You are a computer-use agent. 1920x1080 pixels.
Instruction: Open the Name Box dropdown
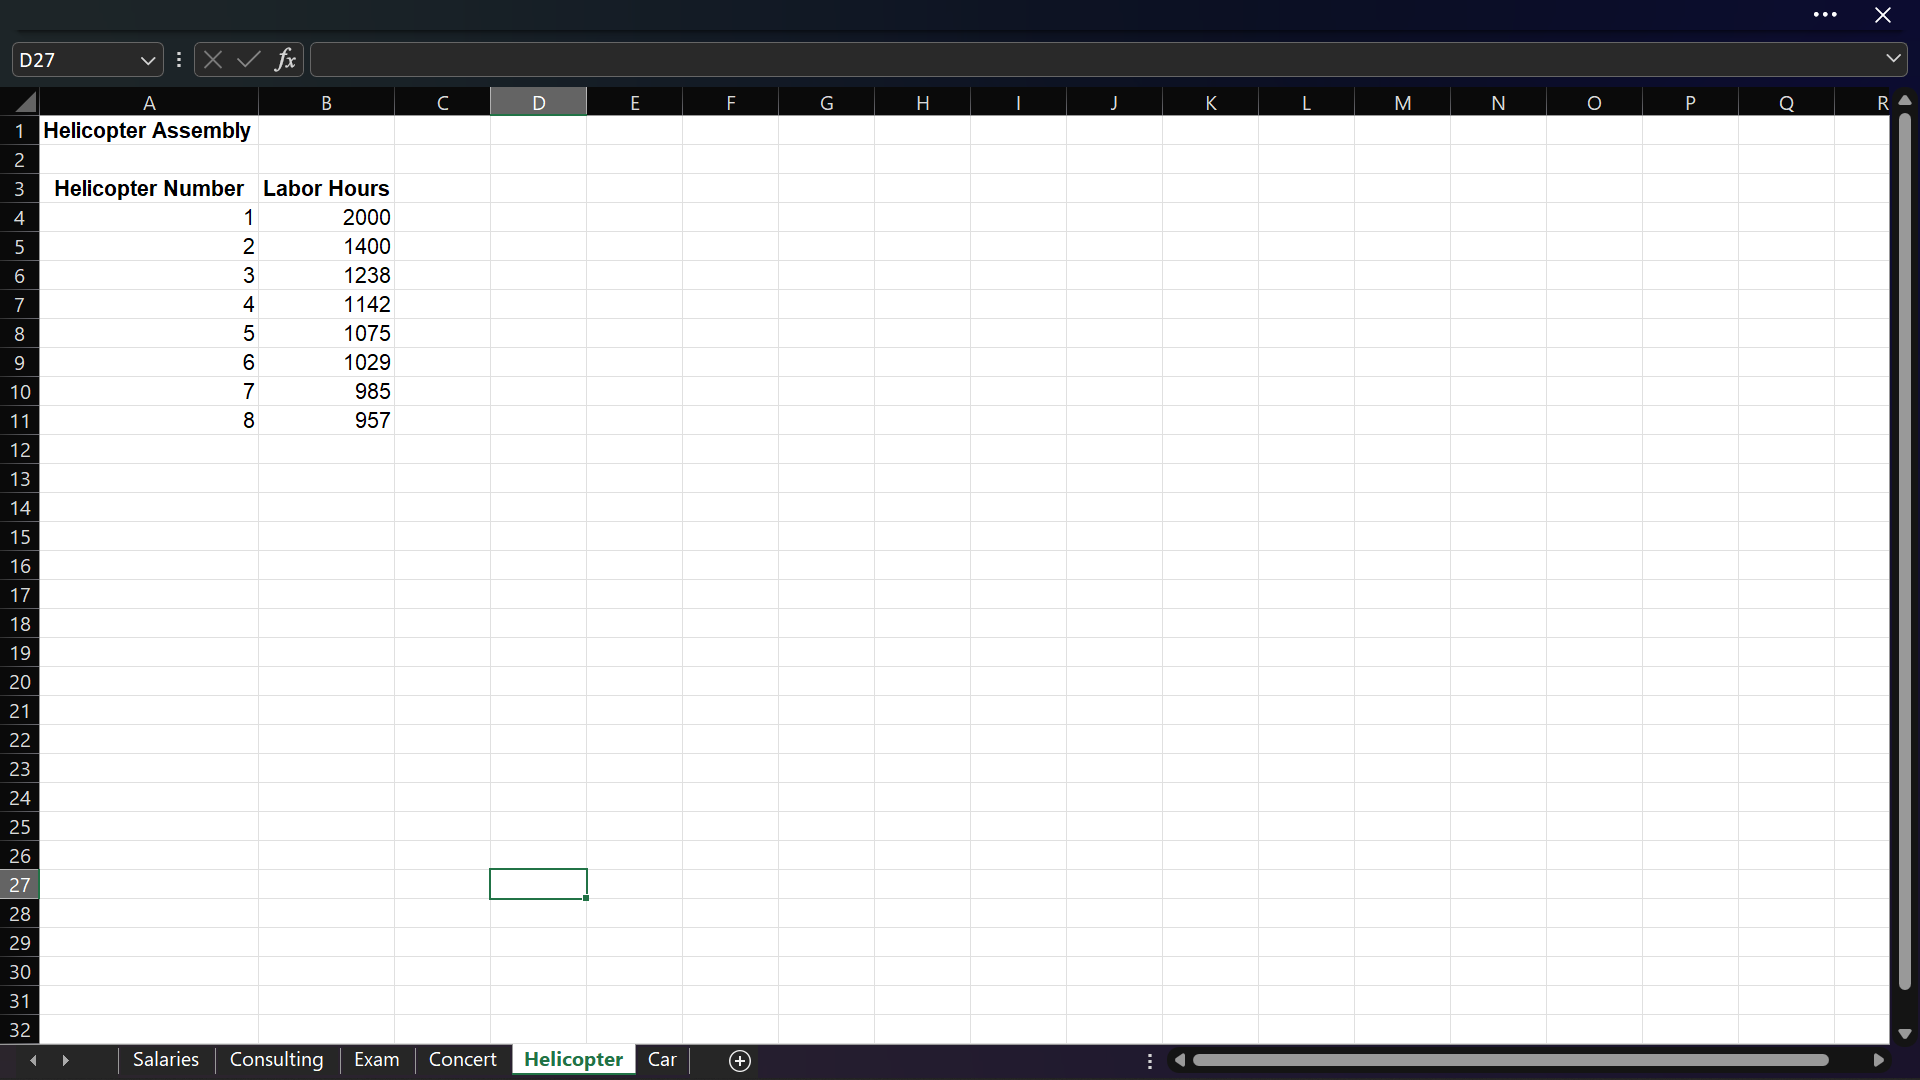click(147, 59)
